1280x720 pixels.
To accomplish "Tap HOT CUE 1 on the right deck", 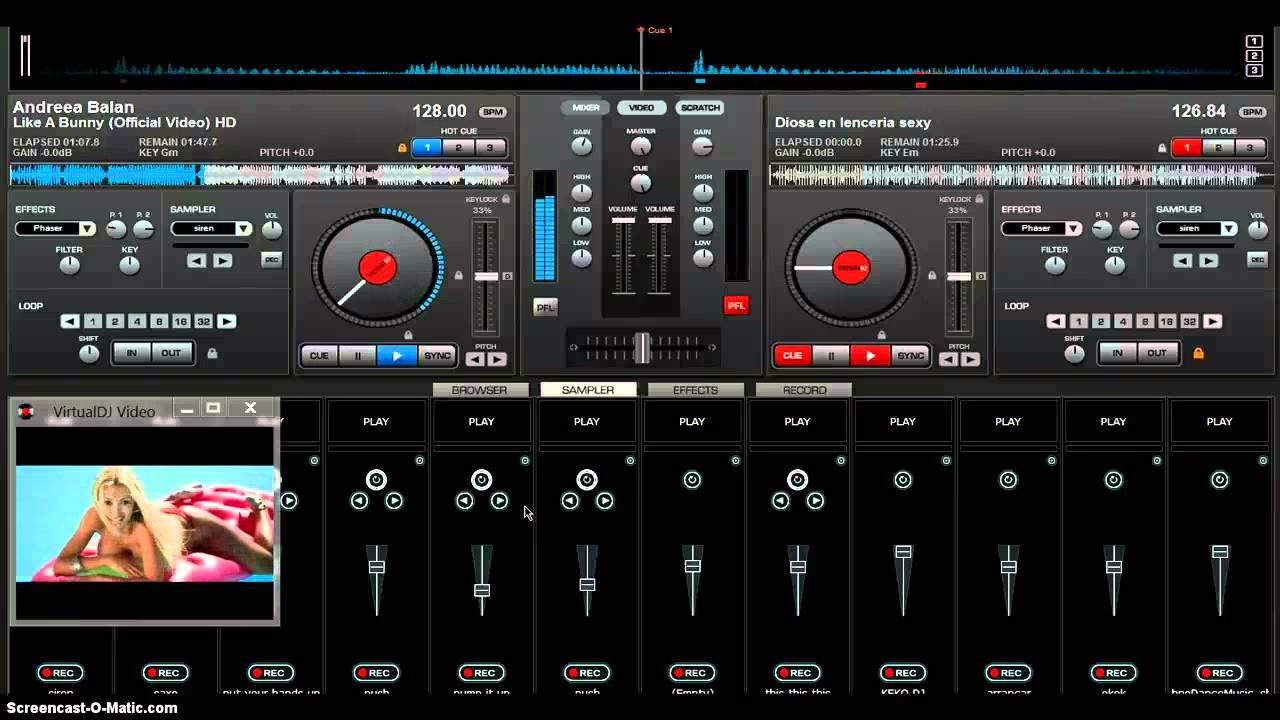I will pyautogui.click(x=1187, y=147).
